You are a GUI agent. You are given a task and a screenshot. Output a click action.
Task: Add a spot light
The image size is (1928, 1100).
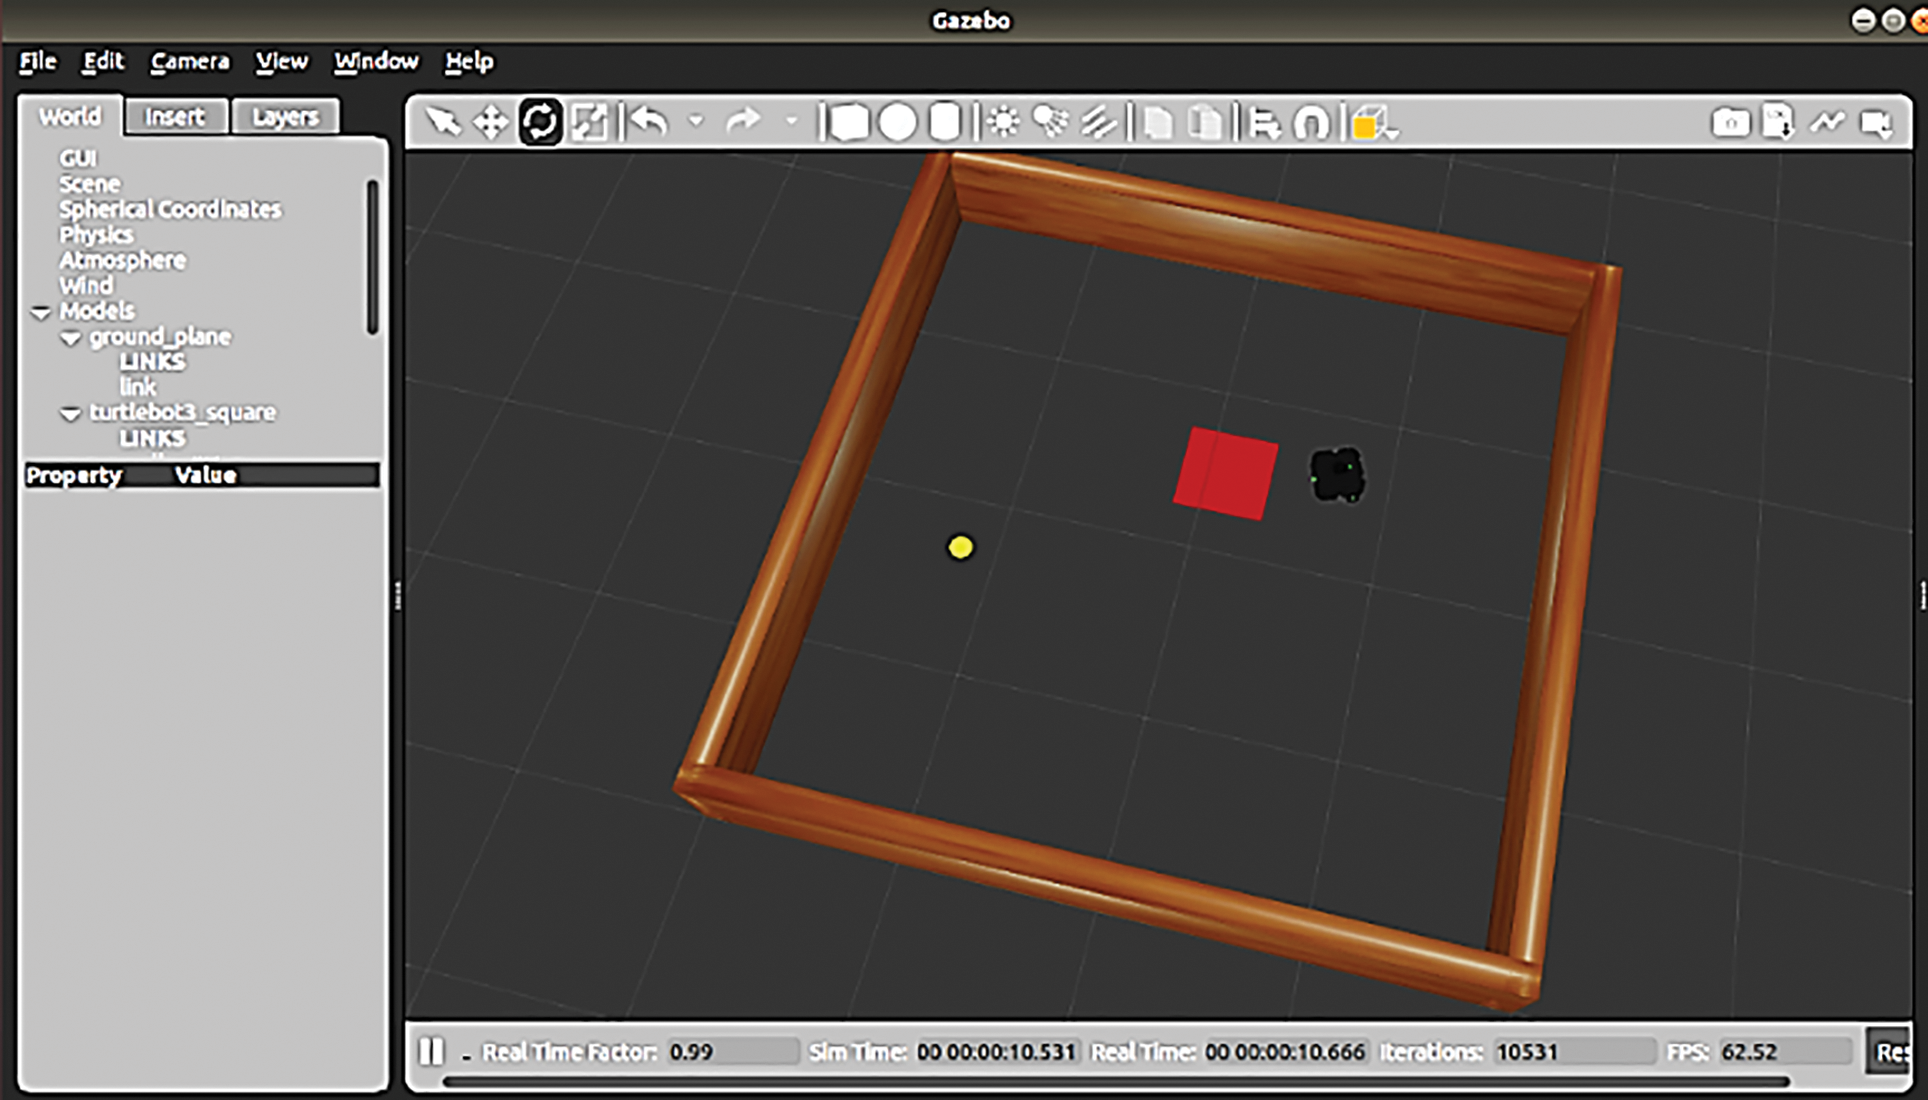point(1050,123)
